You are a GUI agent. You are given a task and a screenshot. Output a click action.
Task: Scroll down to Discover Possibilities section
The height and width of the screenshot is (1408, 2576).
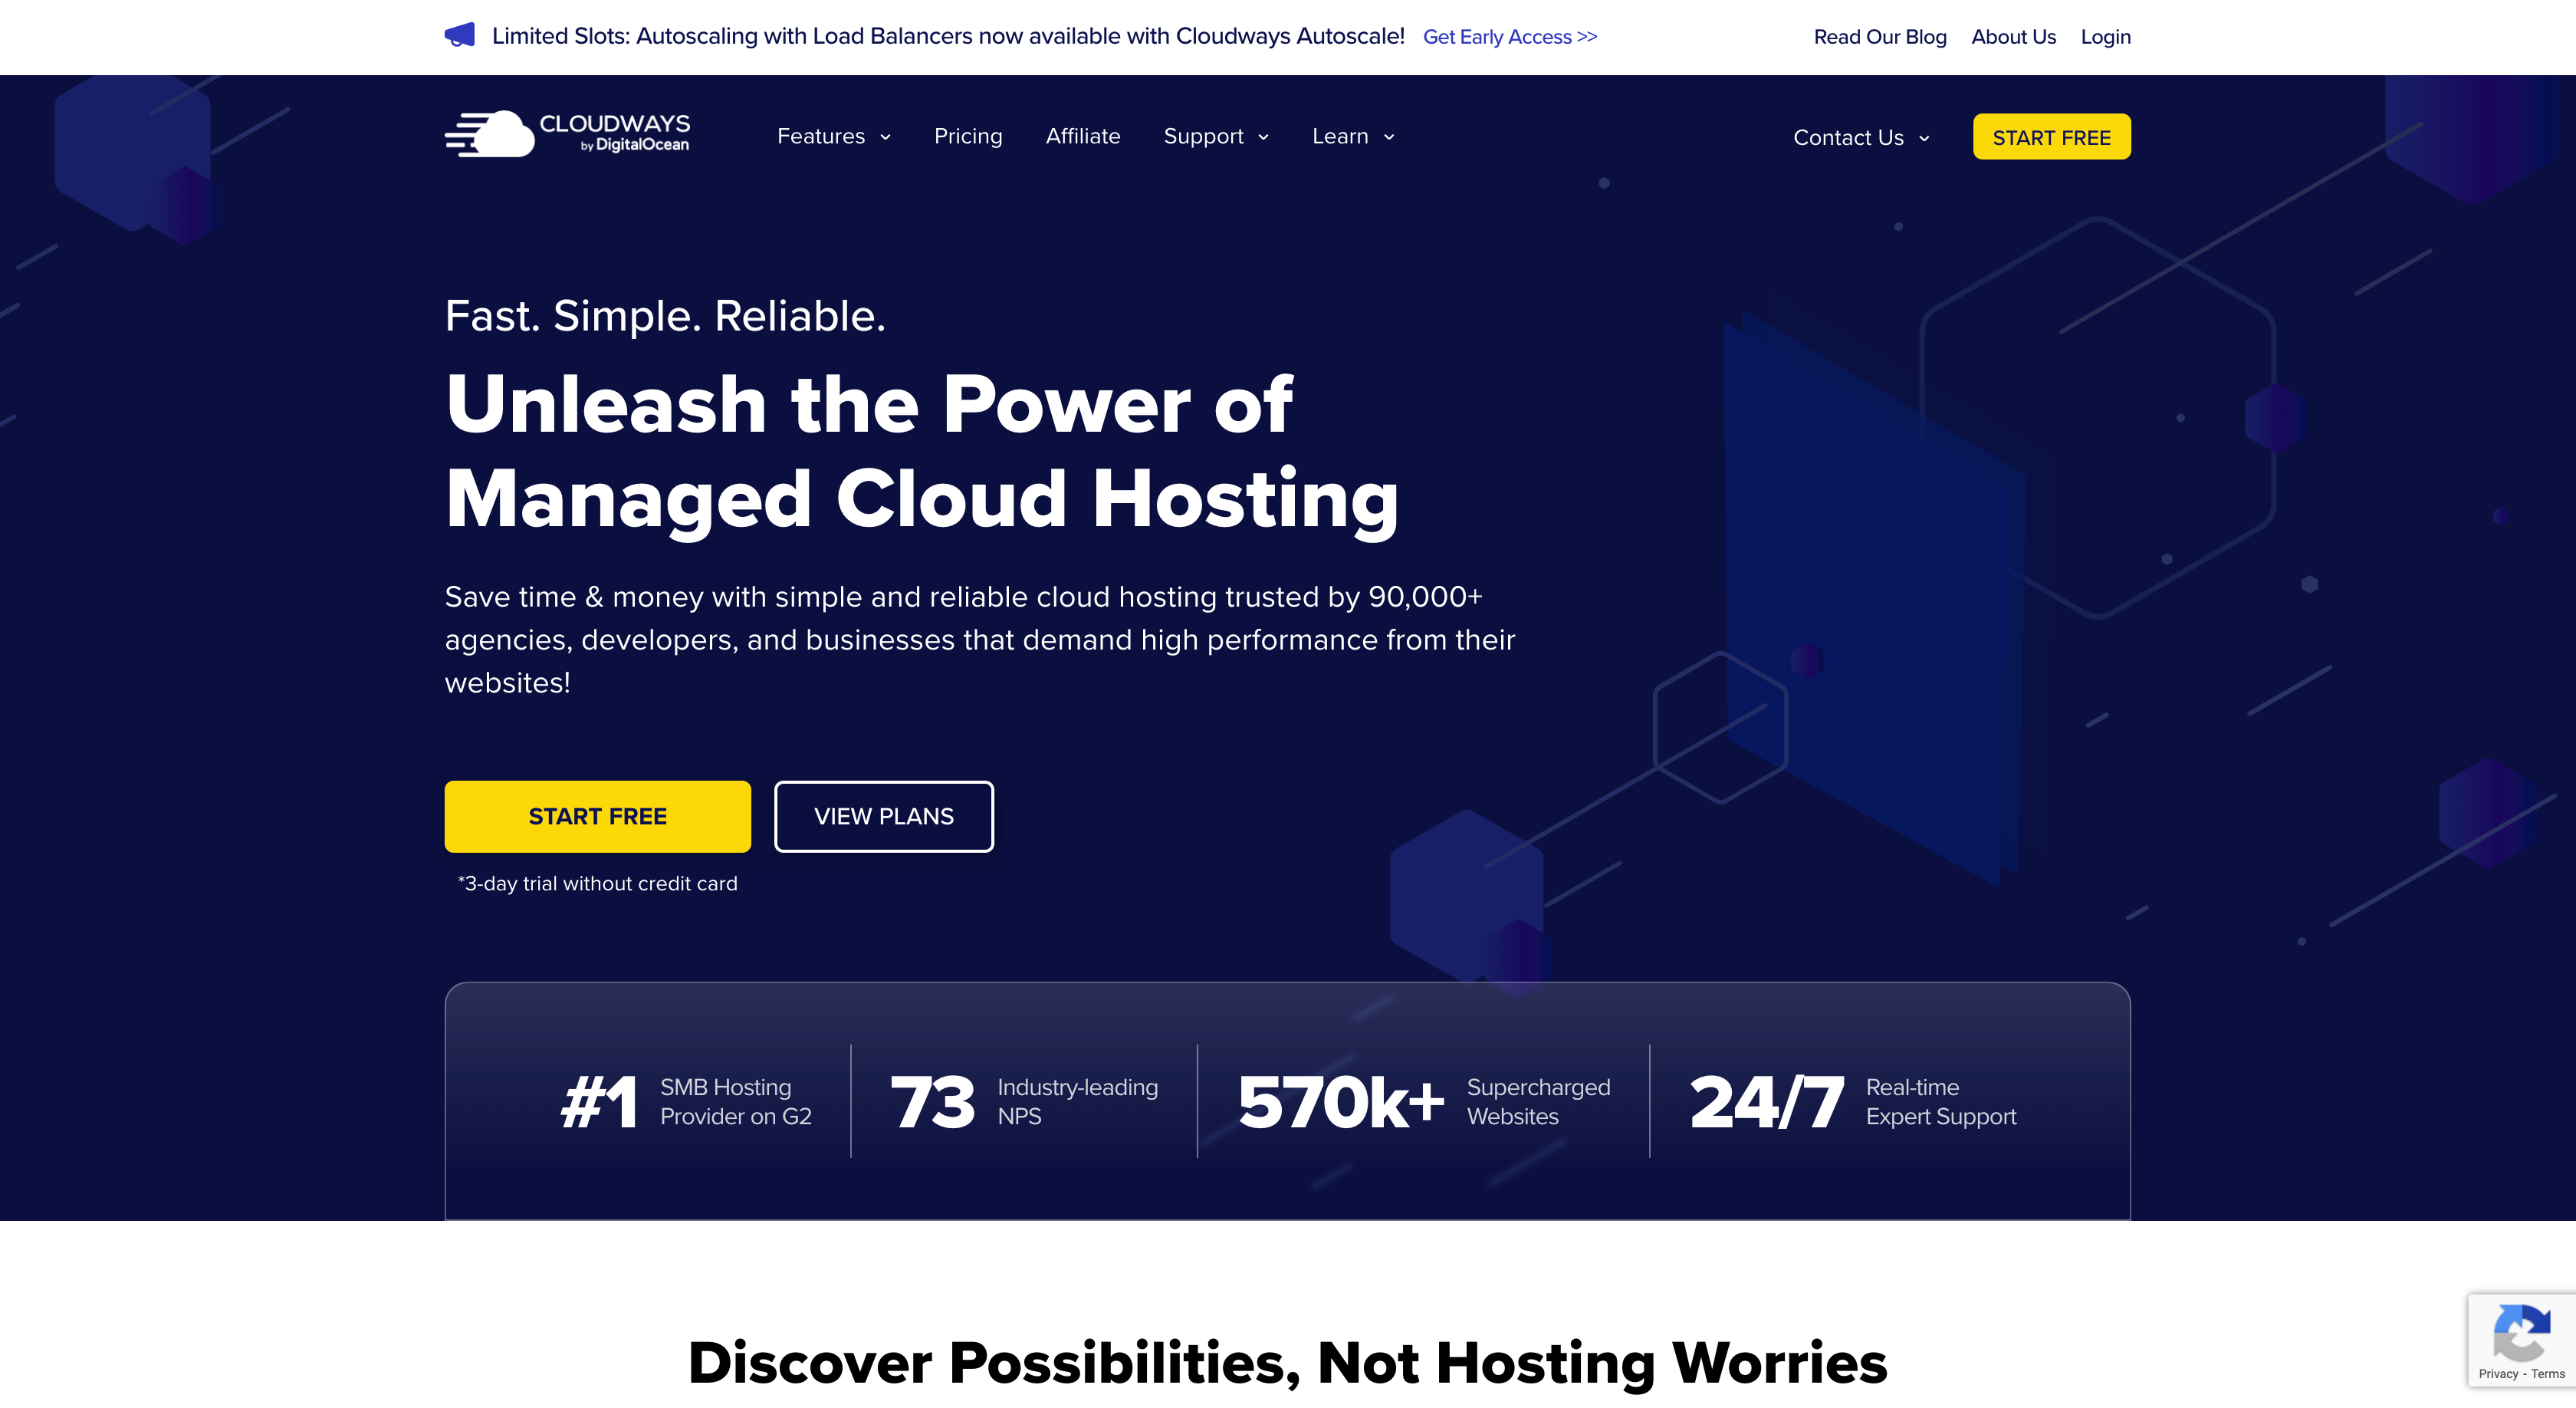point(1288,1364)
